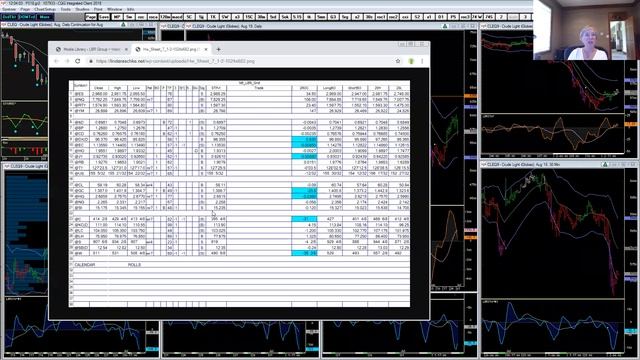The height and width of the screenshot is (360, 640).
Task: Click the High column header
Action: [118, 88]
